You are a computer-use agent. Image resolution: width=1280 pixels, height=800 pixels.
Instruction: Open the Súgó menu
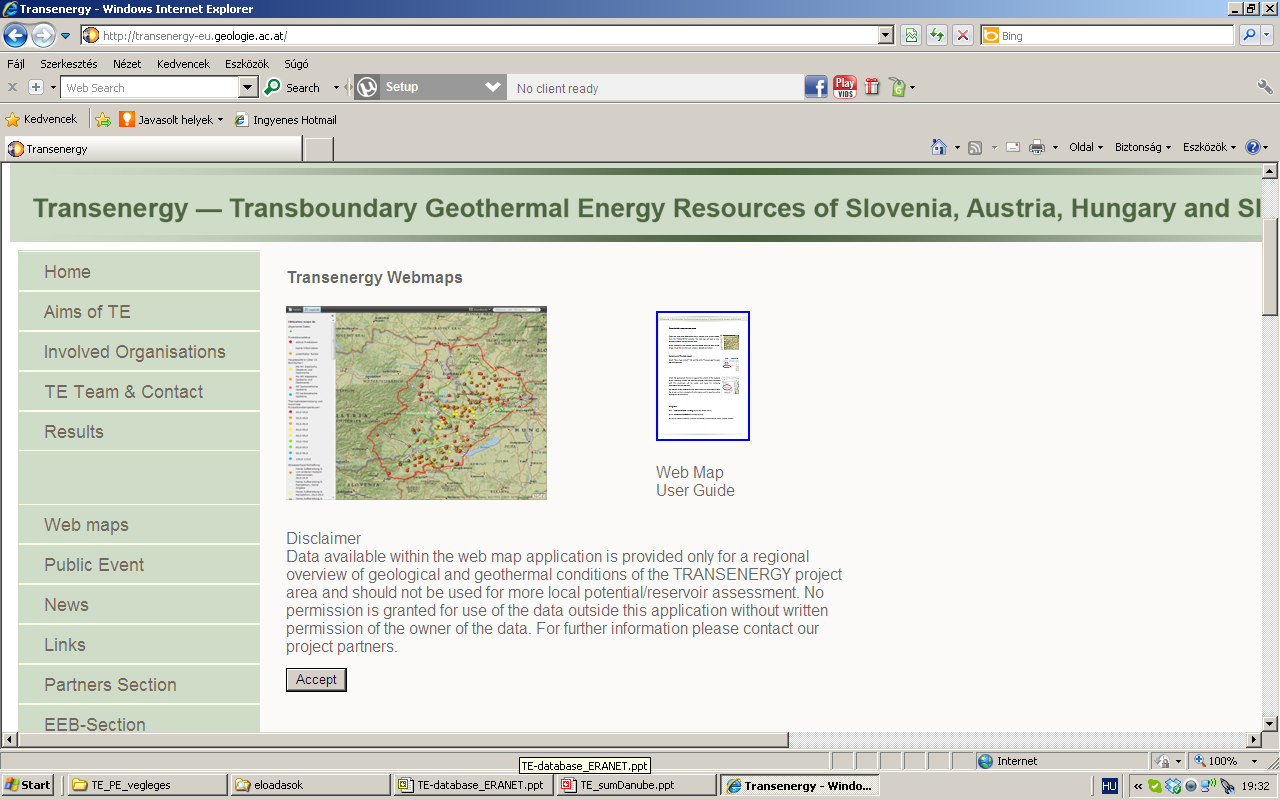tap(297, 64)
